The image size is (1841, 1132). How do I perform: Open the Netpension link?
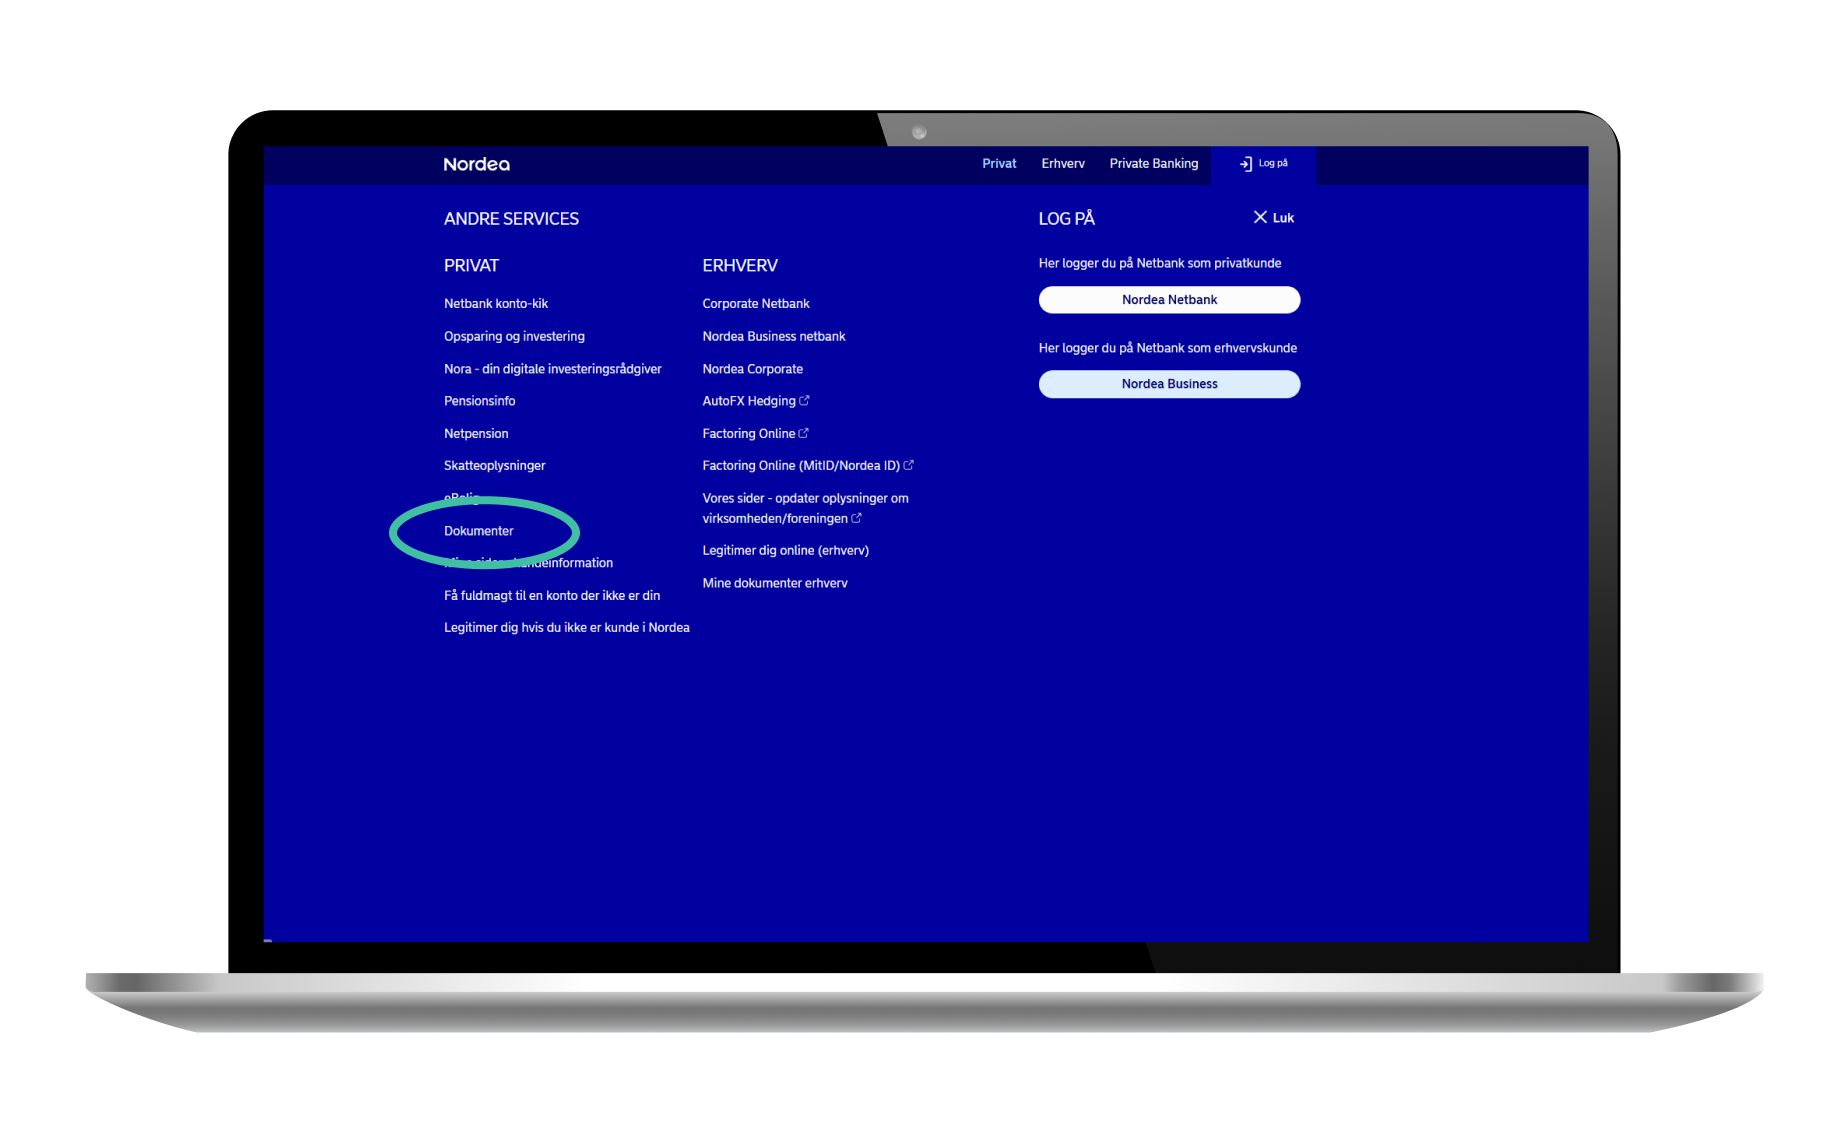476,434
